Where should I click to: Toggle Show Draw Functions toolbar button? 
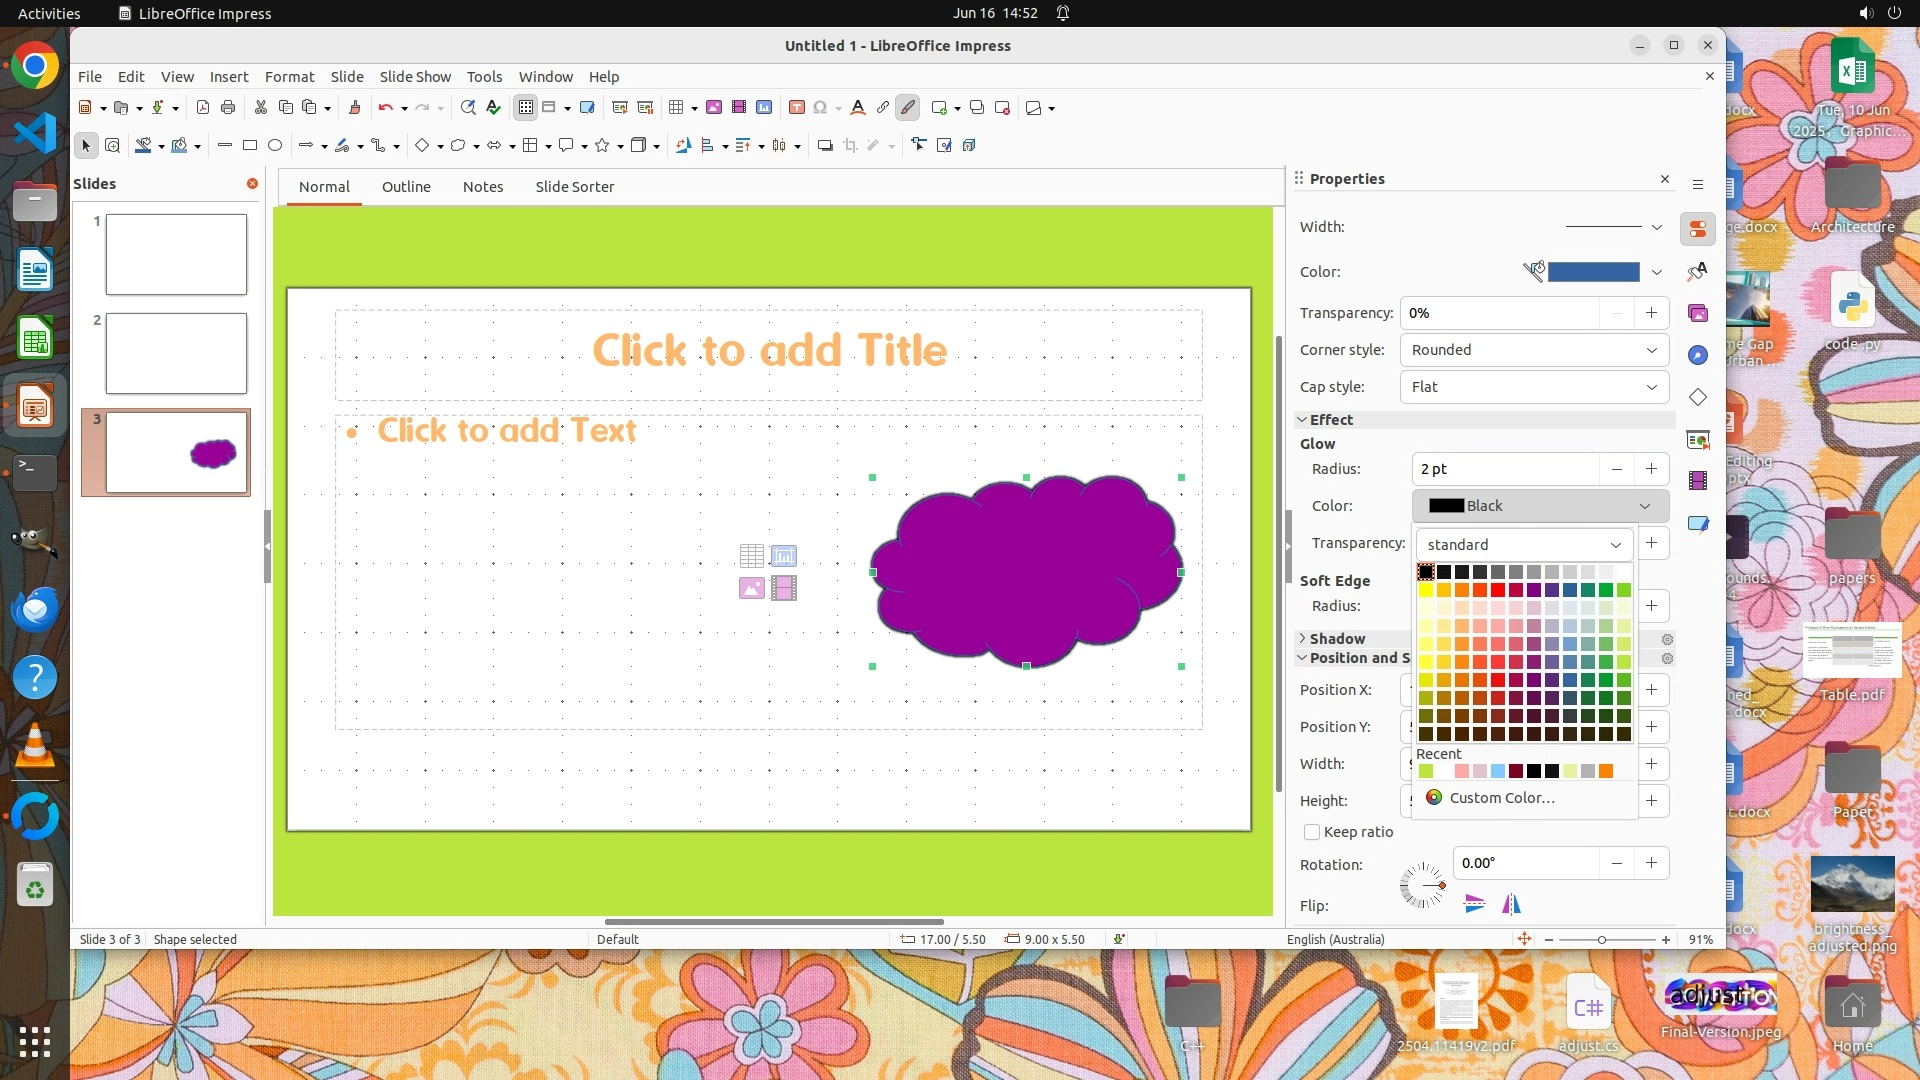(908, 108)
